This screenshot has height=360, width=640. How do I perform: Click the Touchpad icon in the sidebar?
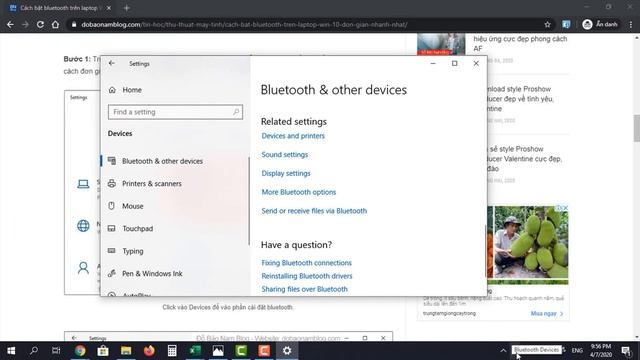pos(111,228)
